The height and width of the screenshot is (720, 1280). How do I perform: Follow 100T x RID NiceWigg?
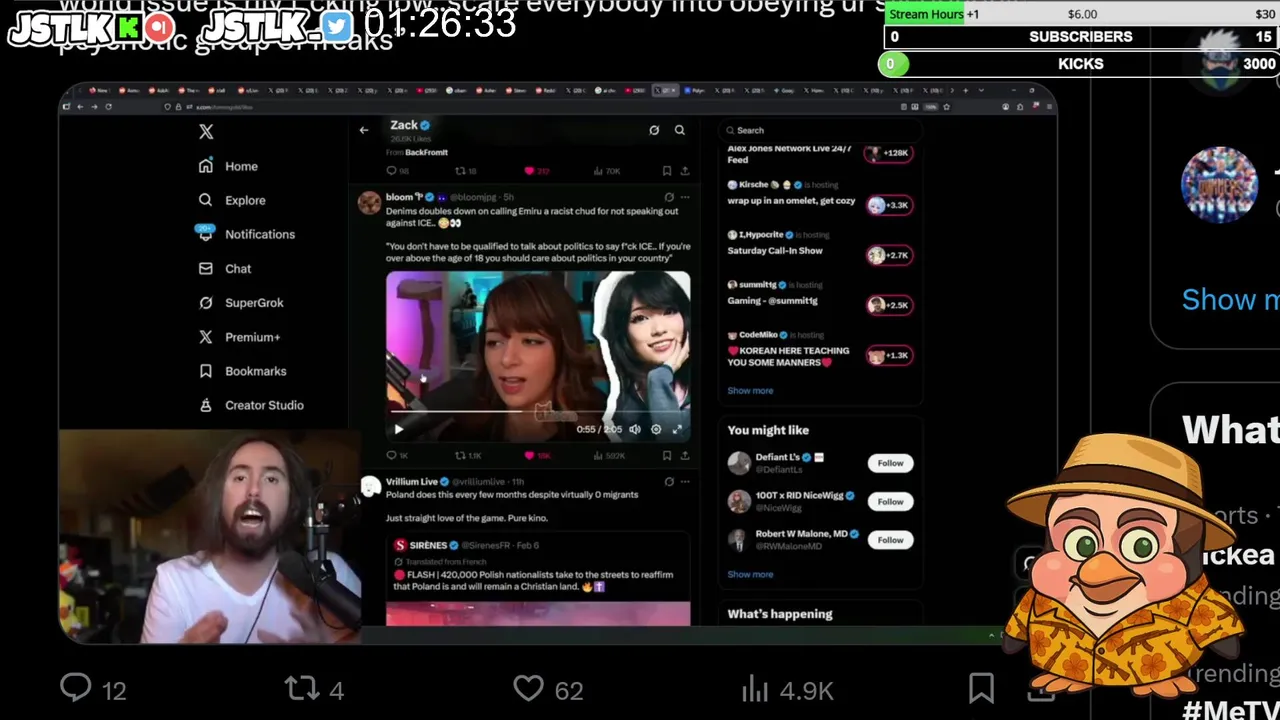coord(890,501)
